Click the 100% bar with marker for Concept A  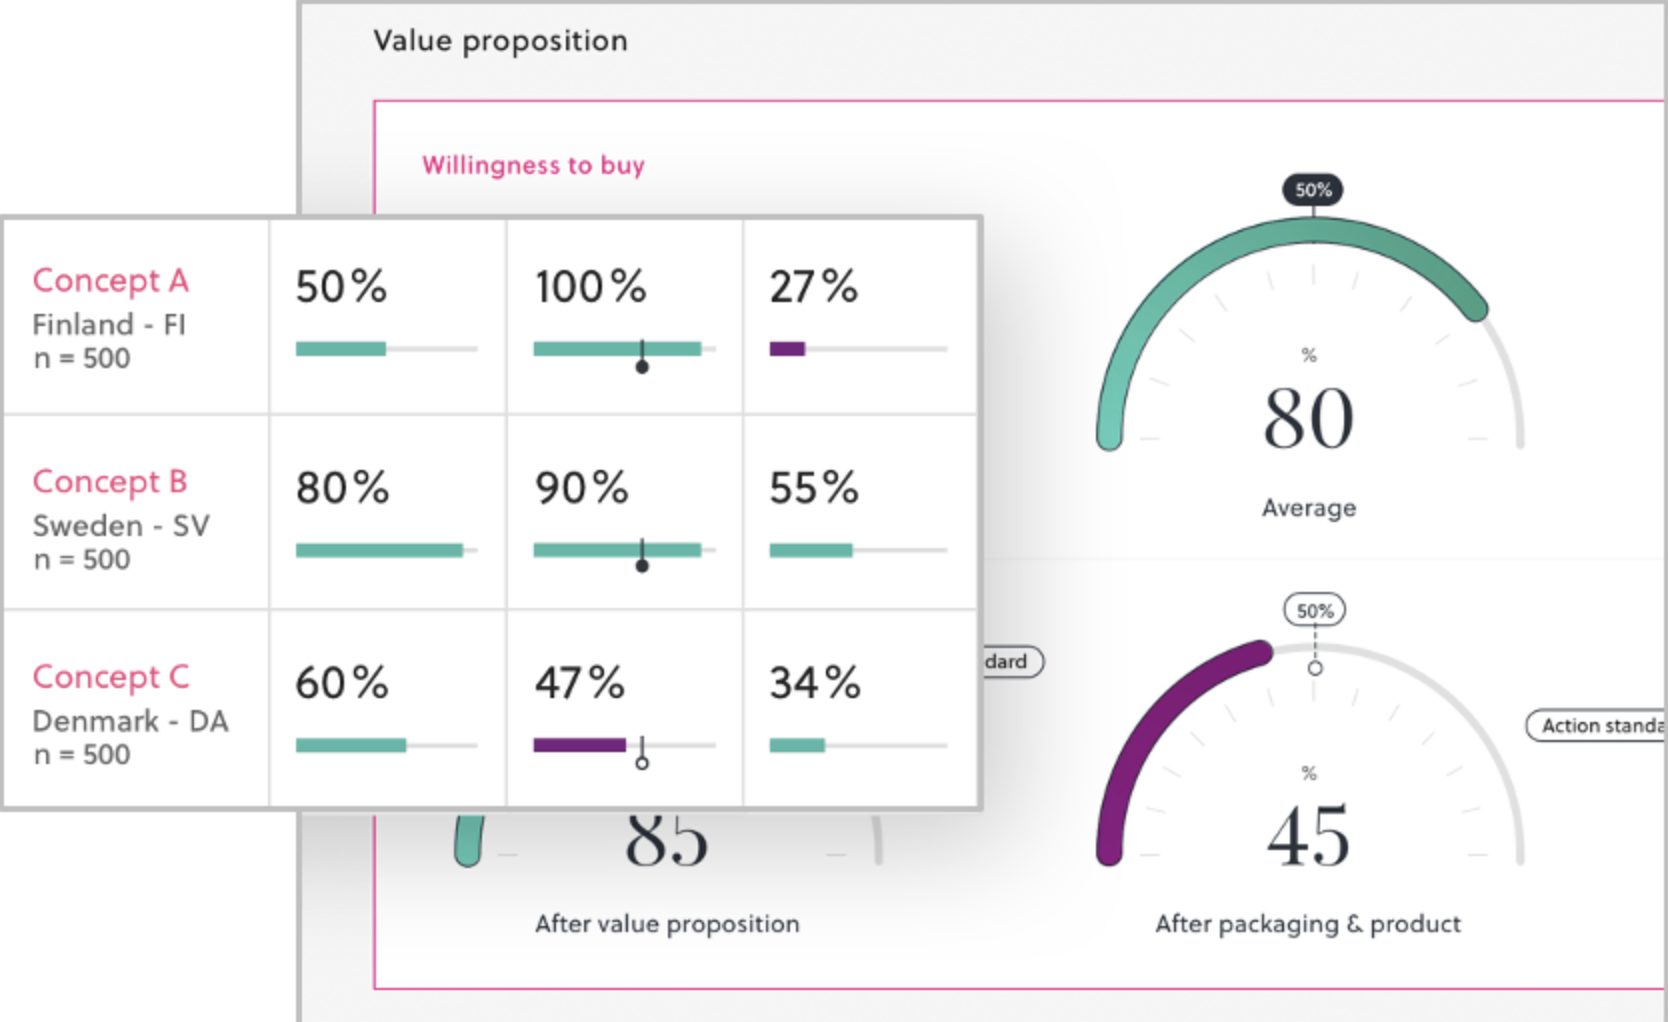624,349
